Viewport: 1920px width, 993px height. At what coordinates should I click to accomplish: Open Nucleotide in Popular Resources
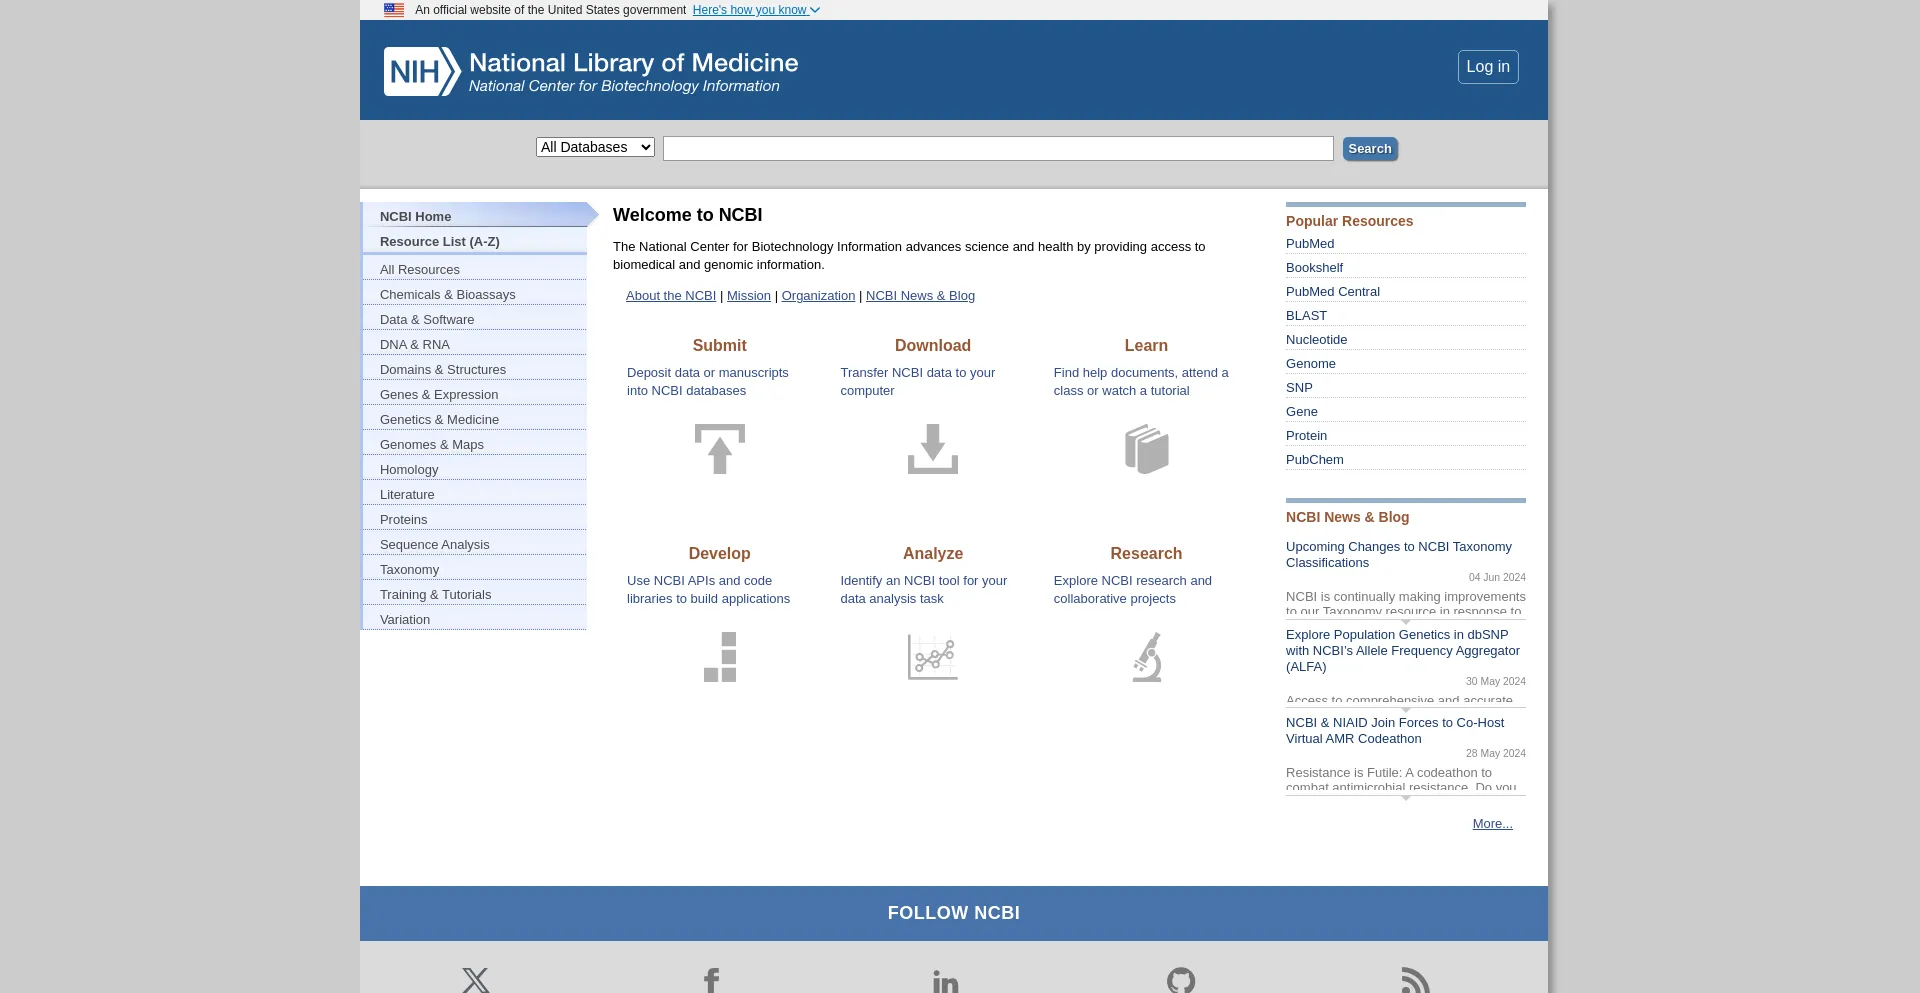[x=1316, y=340]
